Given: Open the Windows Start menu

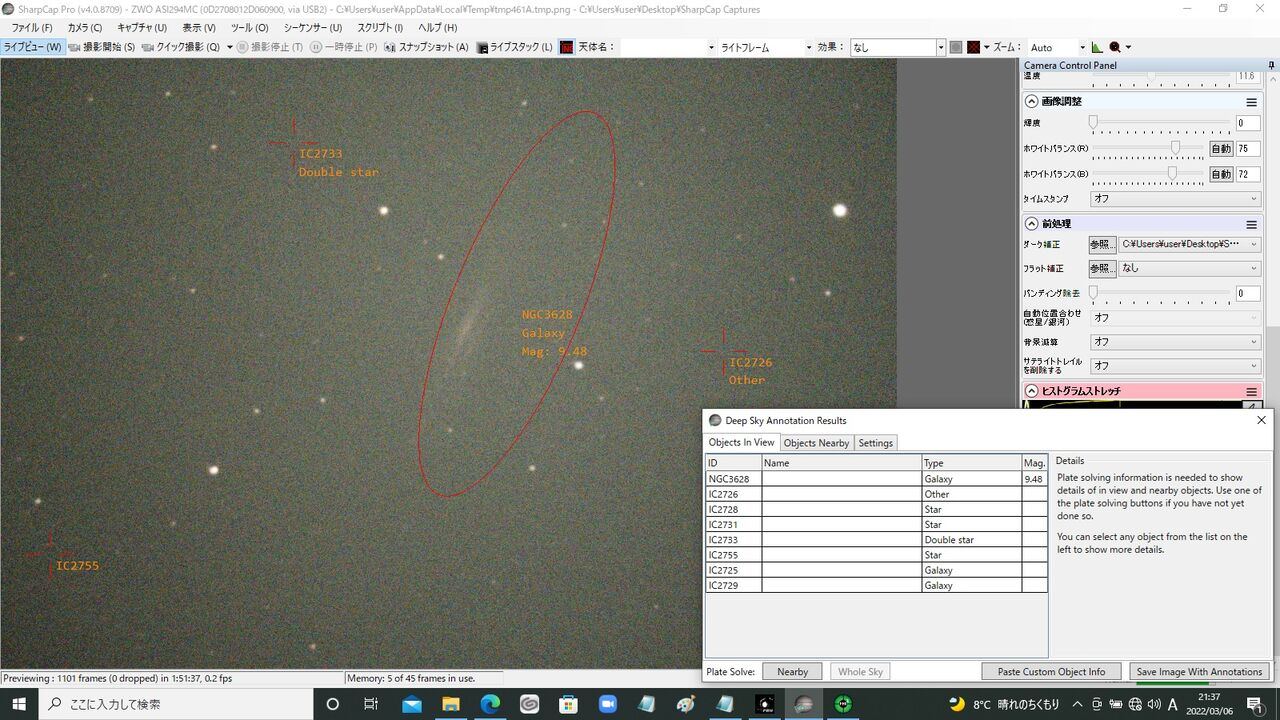Looking at the screenshot, I should pyautogui.click(x=20, y=704).
